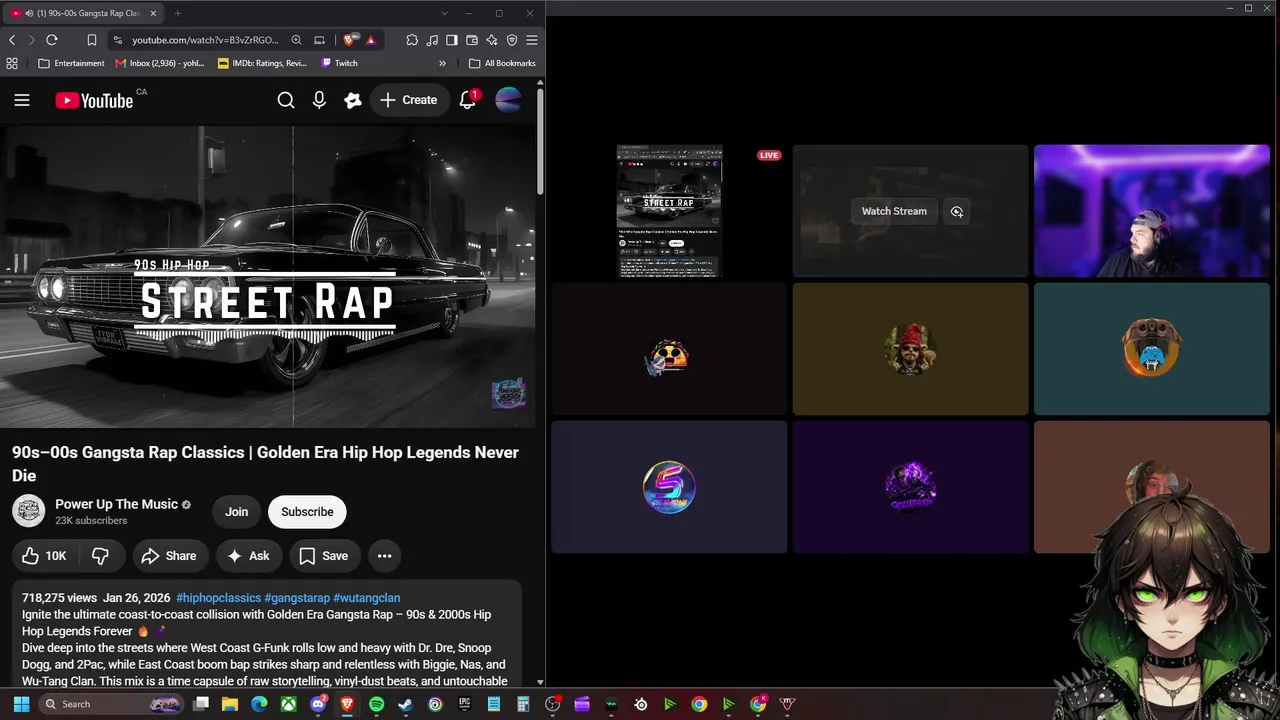Start voice search with the microphone

click(319, 100)
